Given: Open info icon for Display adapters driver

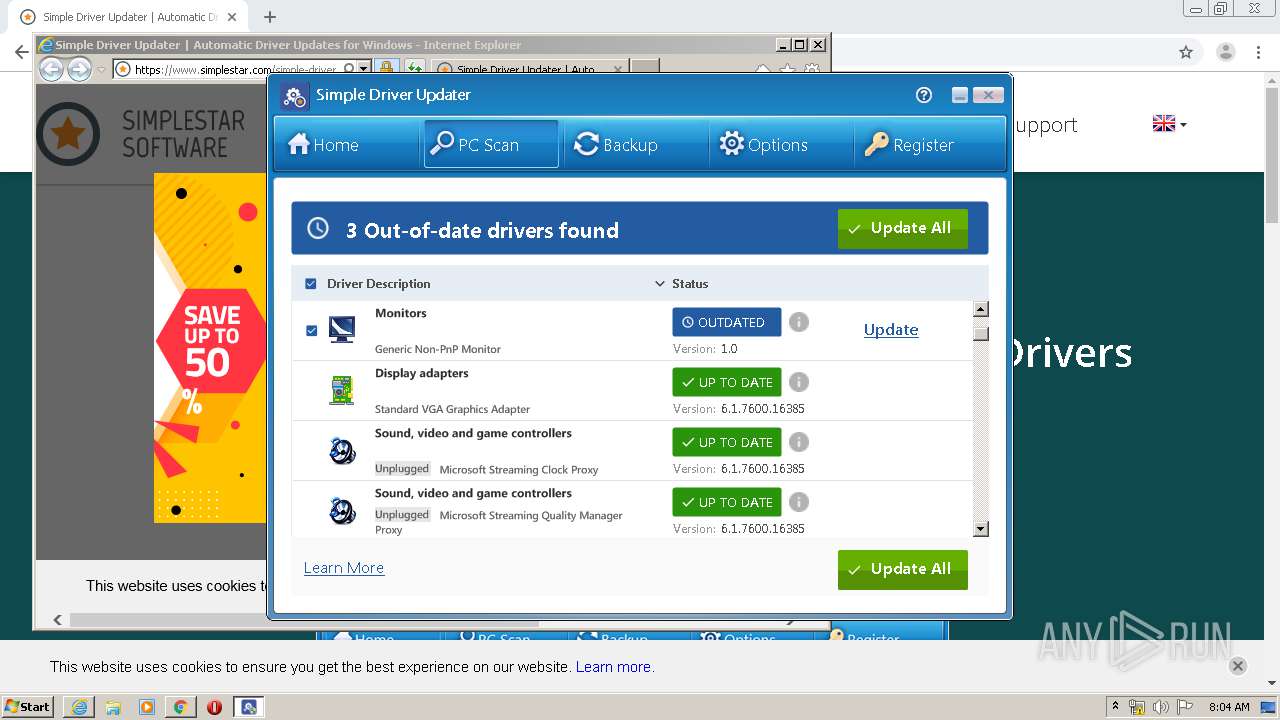Looking at the screenshot, I should 799,382.
